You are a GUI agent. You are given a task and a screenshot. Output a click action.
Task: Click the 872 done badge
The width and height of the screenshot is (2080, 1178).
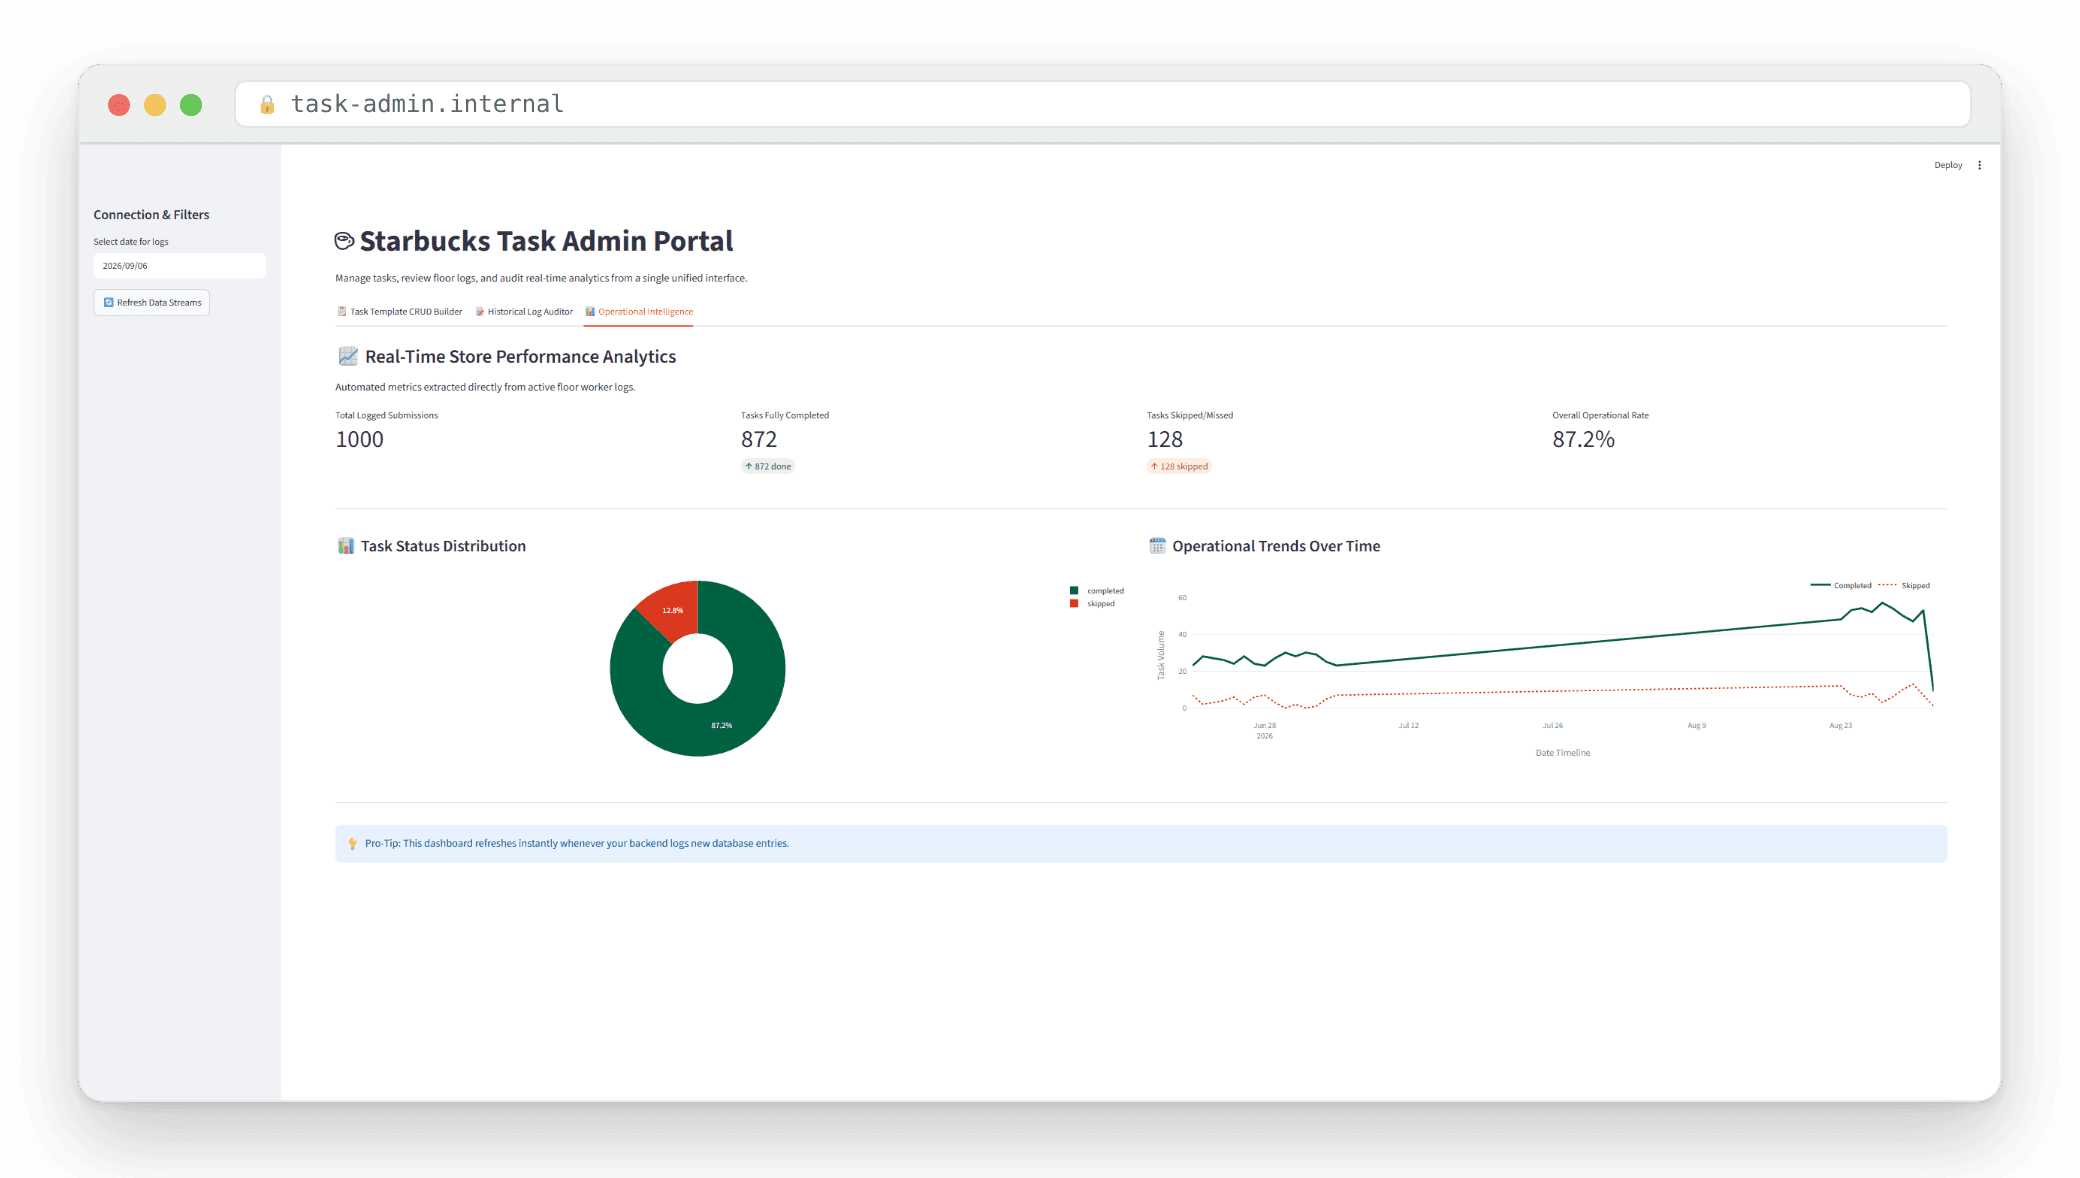(x=768, y=467)
